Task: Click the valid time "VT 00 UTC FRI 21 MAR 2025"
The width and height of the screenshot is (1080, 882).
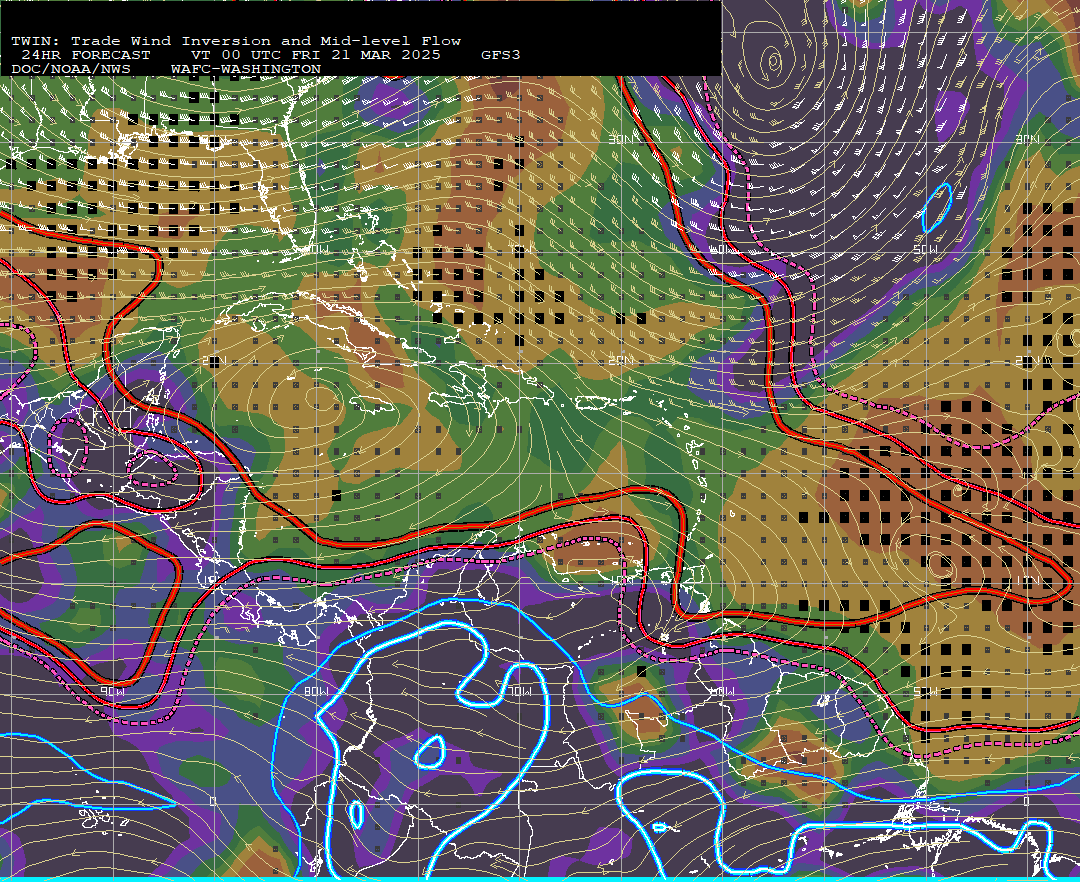Action: click(x=316, y=55)
